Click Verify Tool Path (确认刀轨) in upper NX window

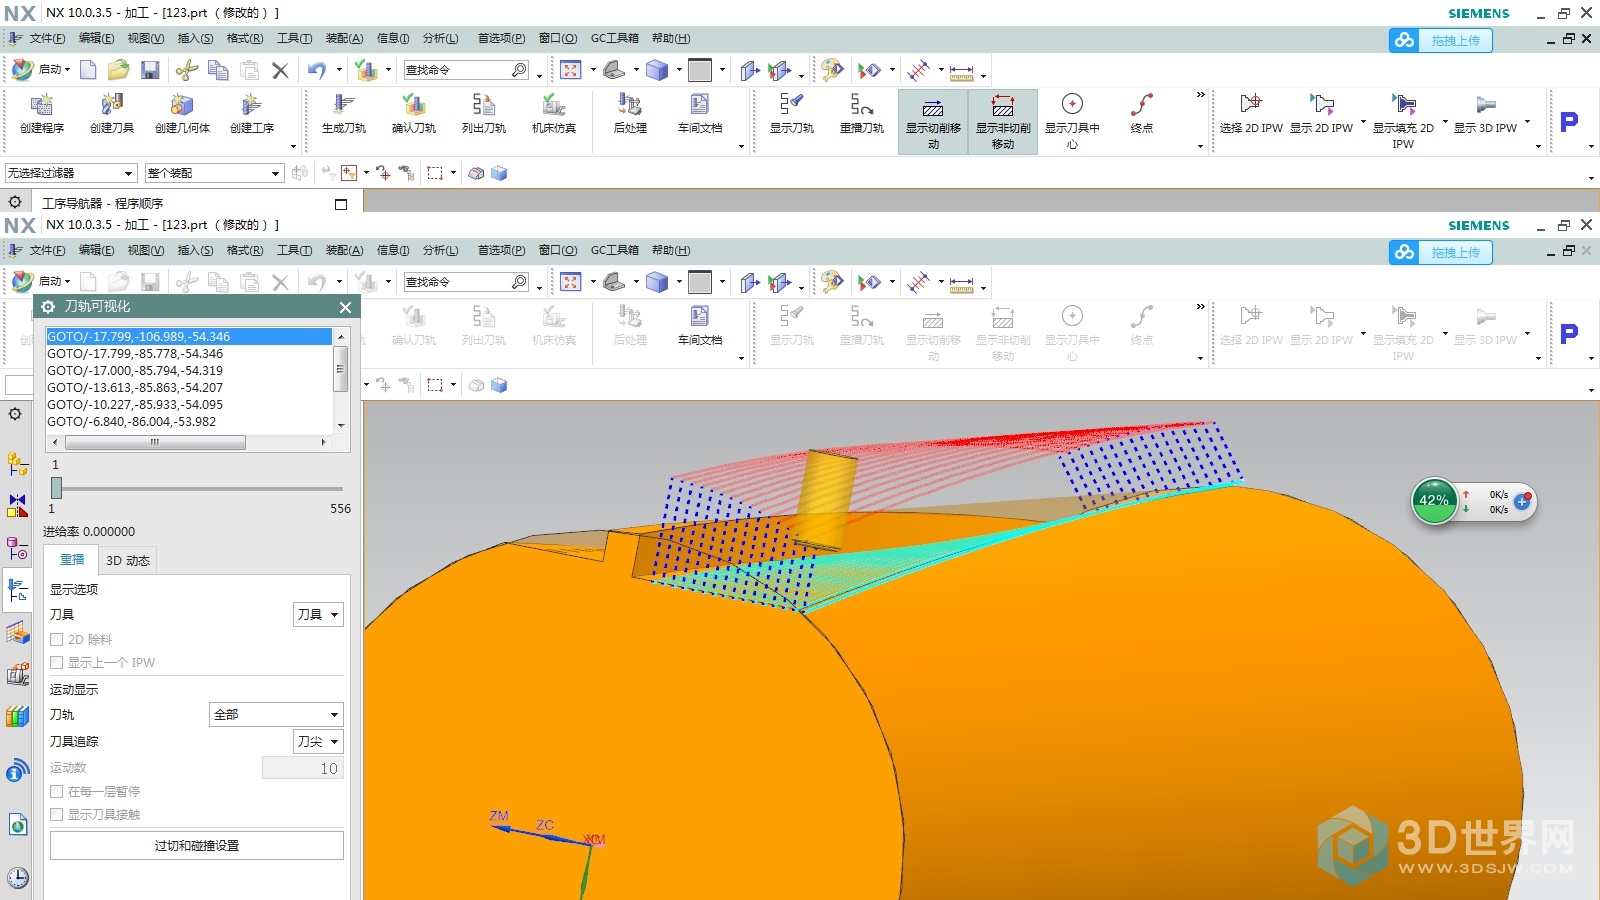click(414, 113)
